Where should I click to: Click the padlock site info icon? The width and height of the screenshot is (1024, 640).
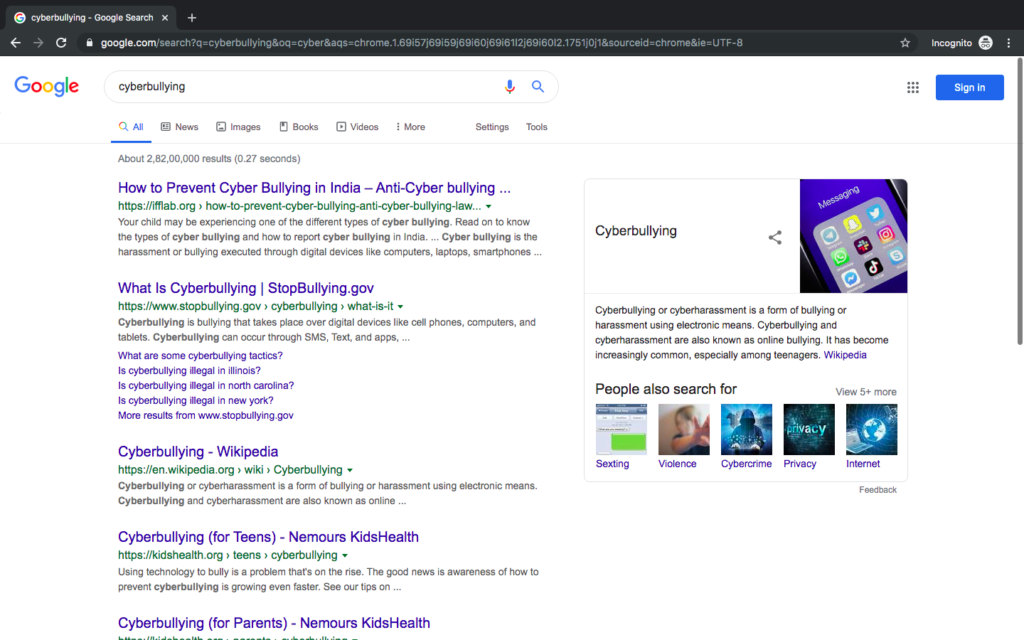pos(89,43)
